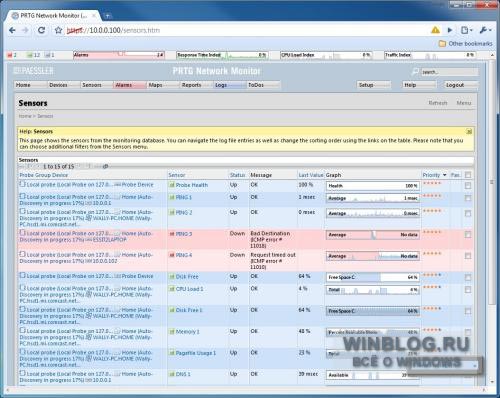Click the magnifier icon beside search
The image size is (500, 398).
pos(415,72)
